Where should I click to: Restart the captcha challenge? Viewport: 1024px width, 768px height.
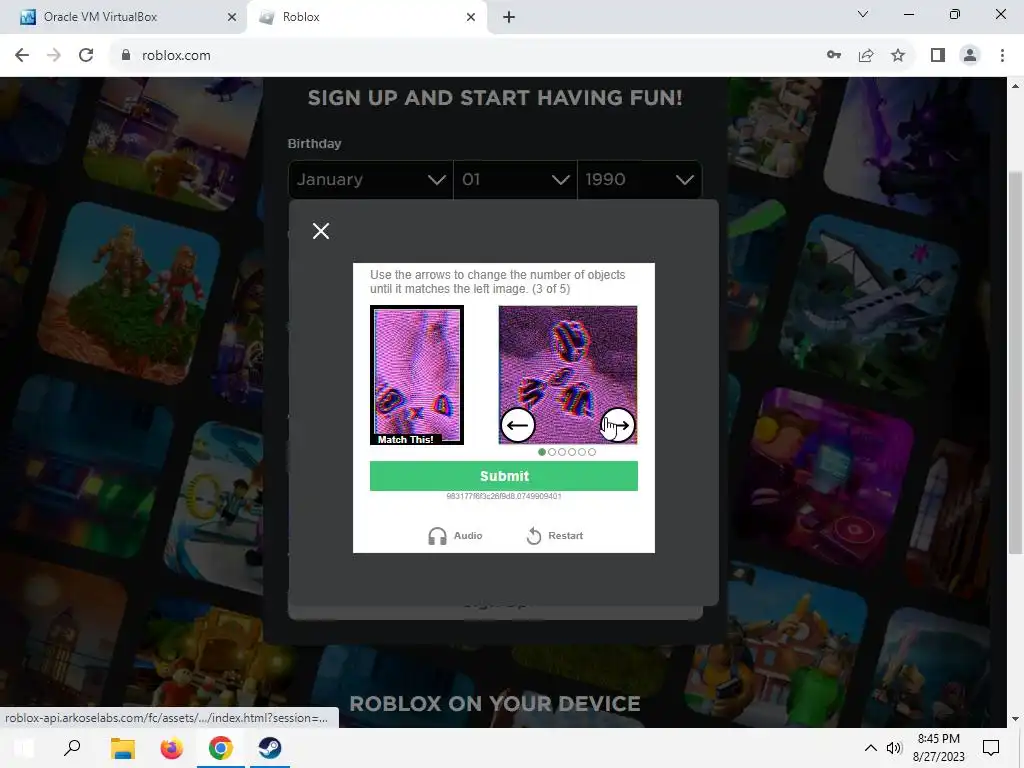tap(554, 536)
